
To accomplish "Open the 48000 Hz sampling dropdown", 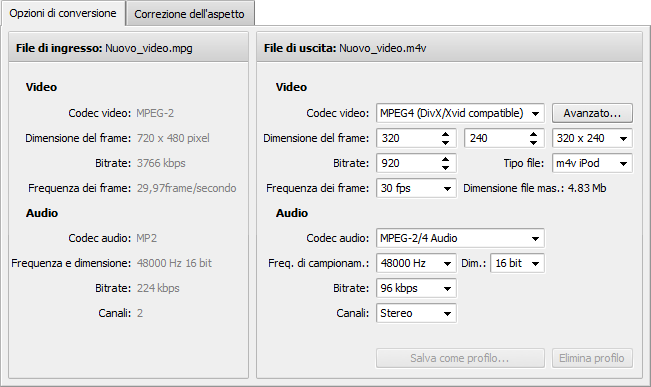I will coord(416,263).
